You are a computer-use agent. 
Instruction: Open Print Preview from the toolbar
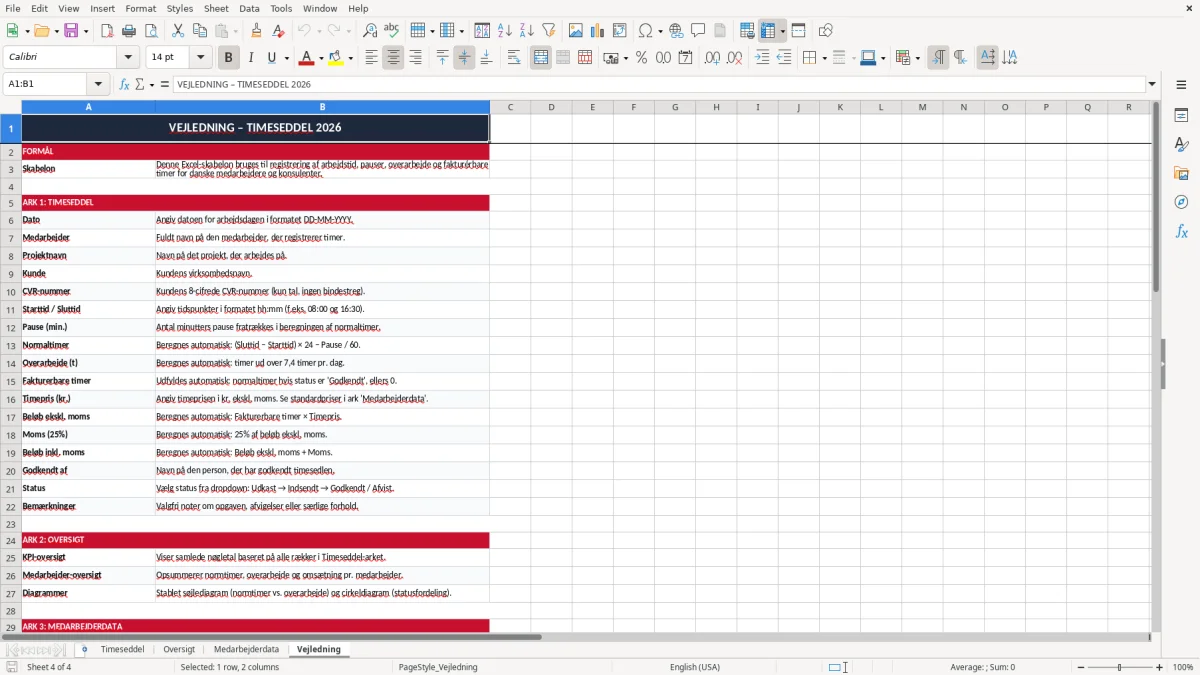pos(151,31)
